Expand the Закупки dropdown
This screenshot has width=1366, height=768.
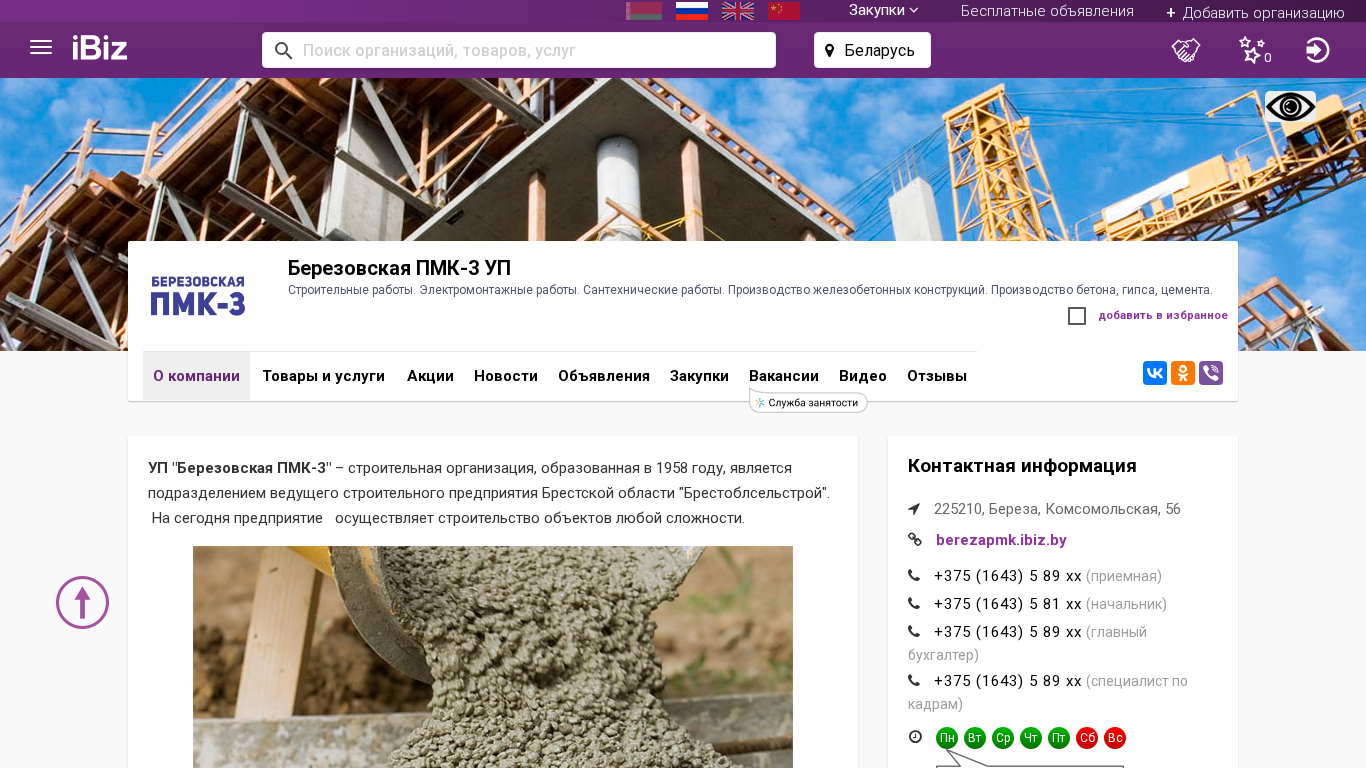(883, 10)
